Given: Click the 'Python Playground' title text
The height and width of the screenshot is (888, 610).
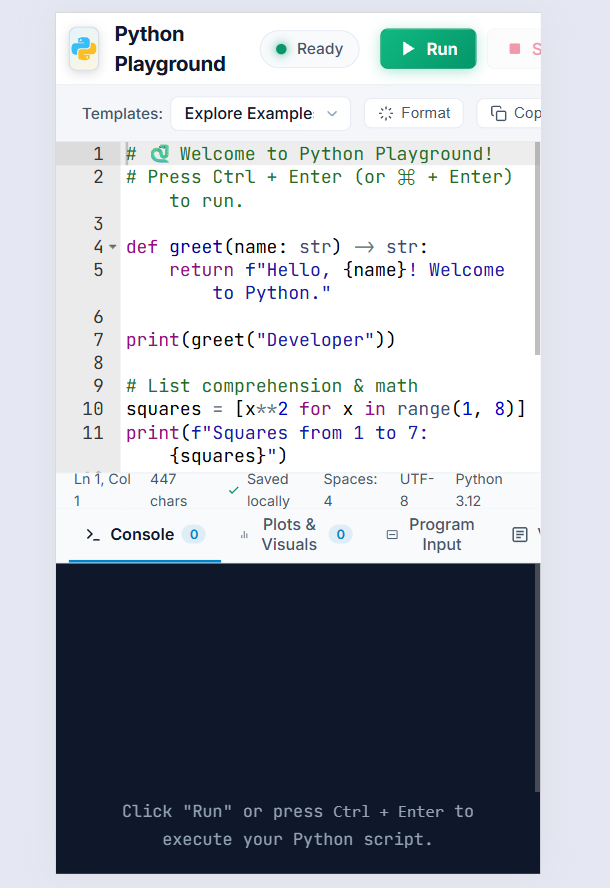Looking at the screenshot, I should click(x=170, y=49).
